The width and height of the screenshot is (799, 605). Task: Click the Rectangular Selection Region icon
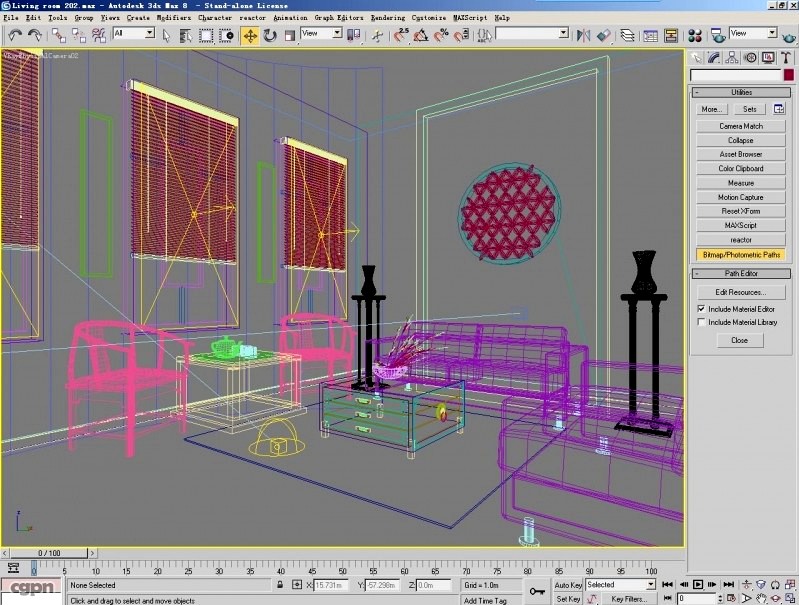[x=206, y=35]
